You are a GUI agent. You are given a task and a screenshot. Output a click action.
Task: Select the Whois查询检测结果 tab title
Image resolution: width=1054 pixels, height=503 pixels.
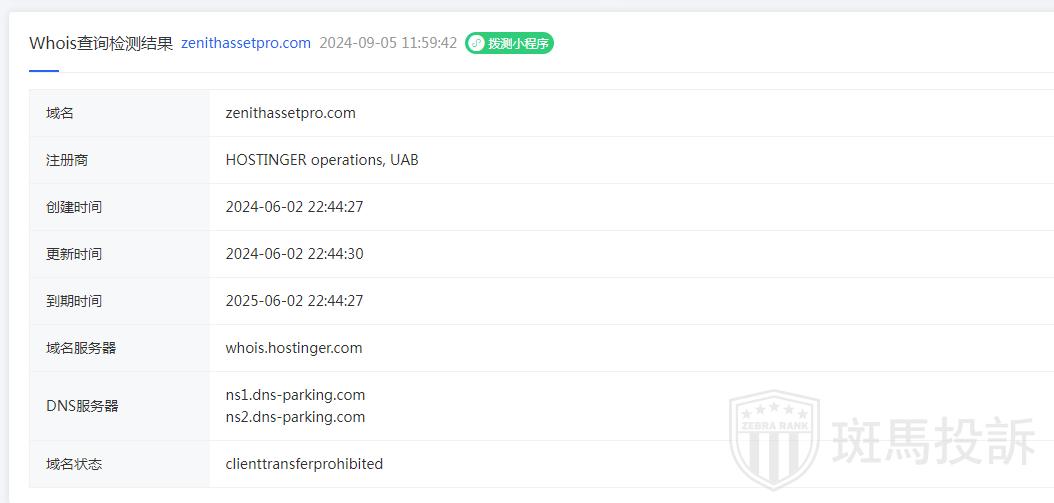pyautogui.click(x=101, y=43)
